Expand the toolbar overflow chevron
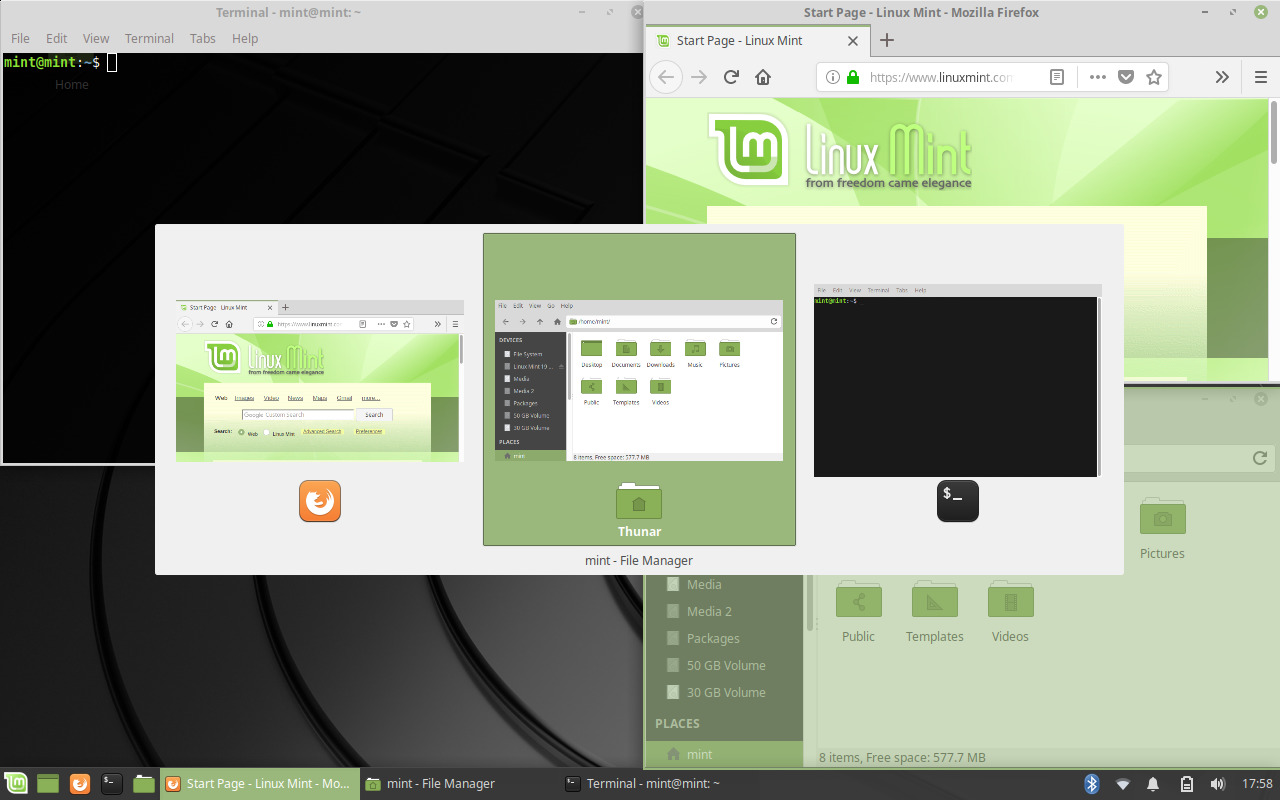The image size is (1280, 800). (x=1222, y=76)
